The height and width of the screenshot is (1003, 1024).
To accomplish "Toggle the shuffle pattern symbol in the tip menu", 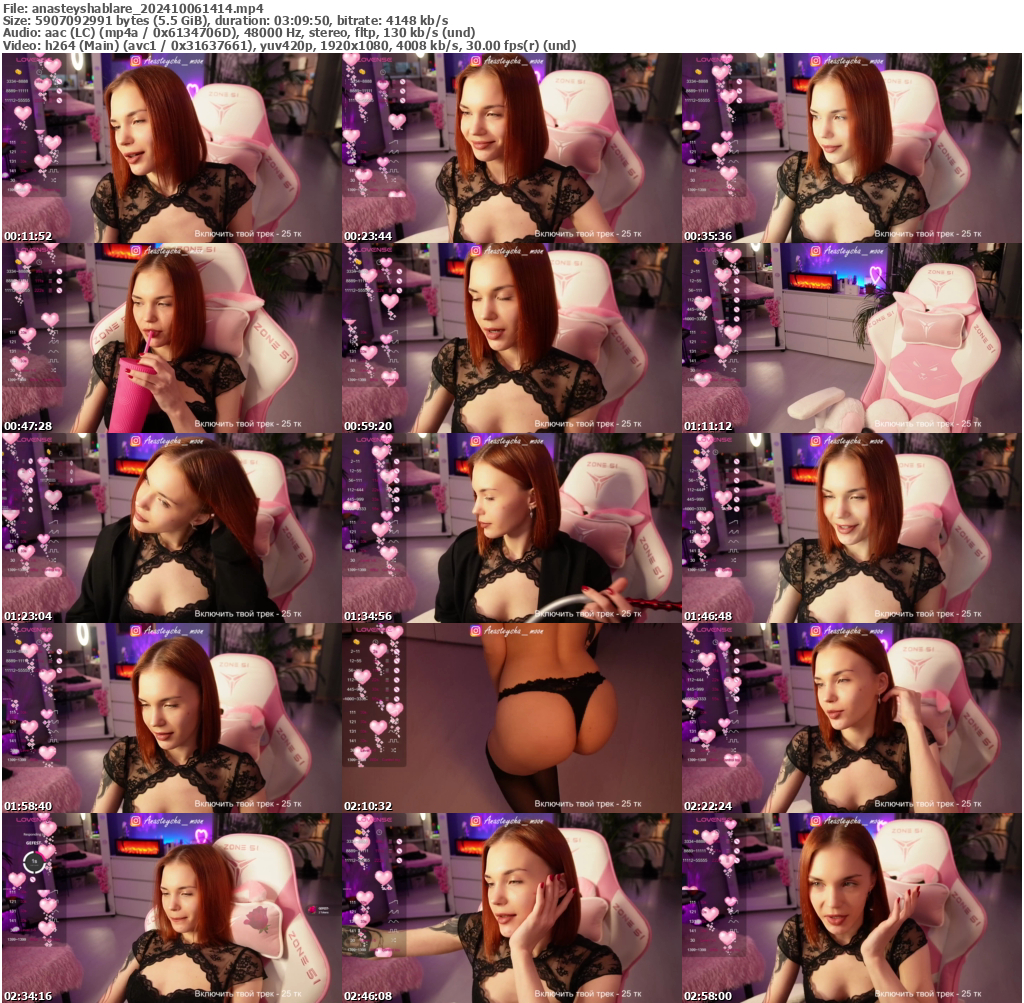I will [53, 180].
